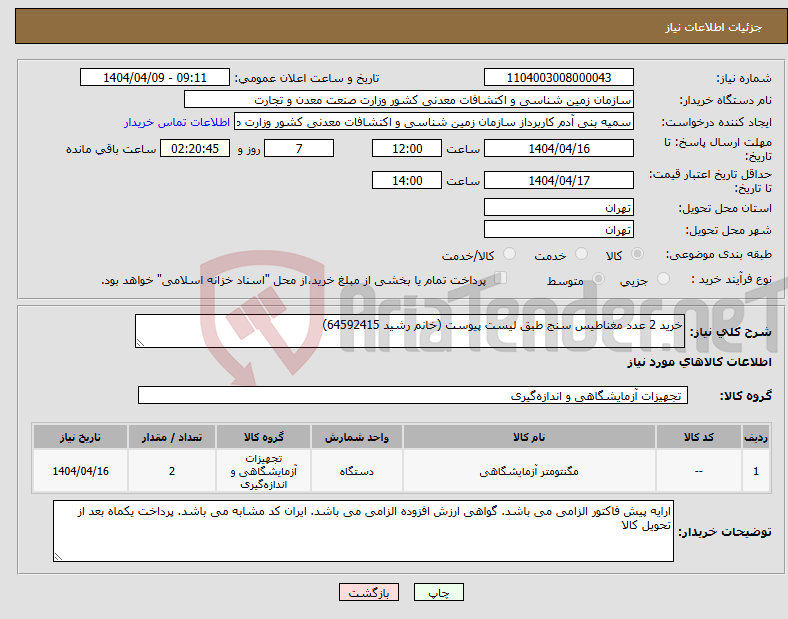Click the شماره نیاز field 1104003008000043

(x=558, y=77)
